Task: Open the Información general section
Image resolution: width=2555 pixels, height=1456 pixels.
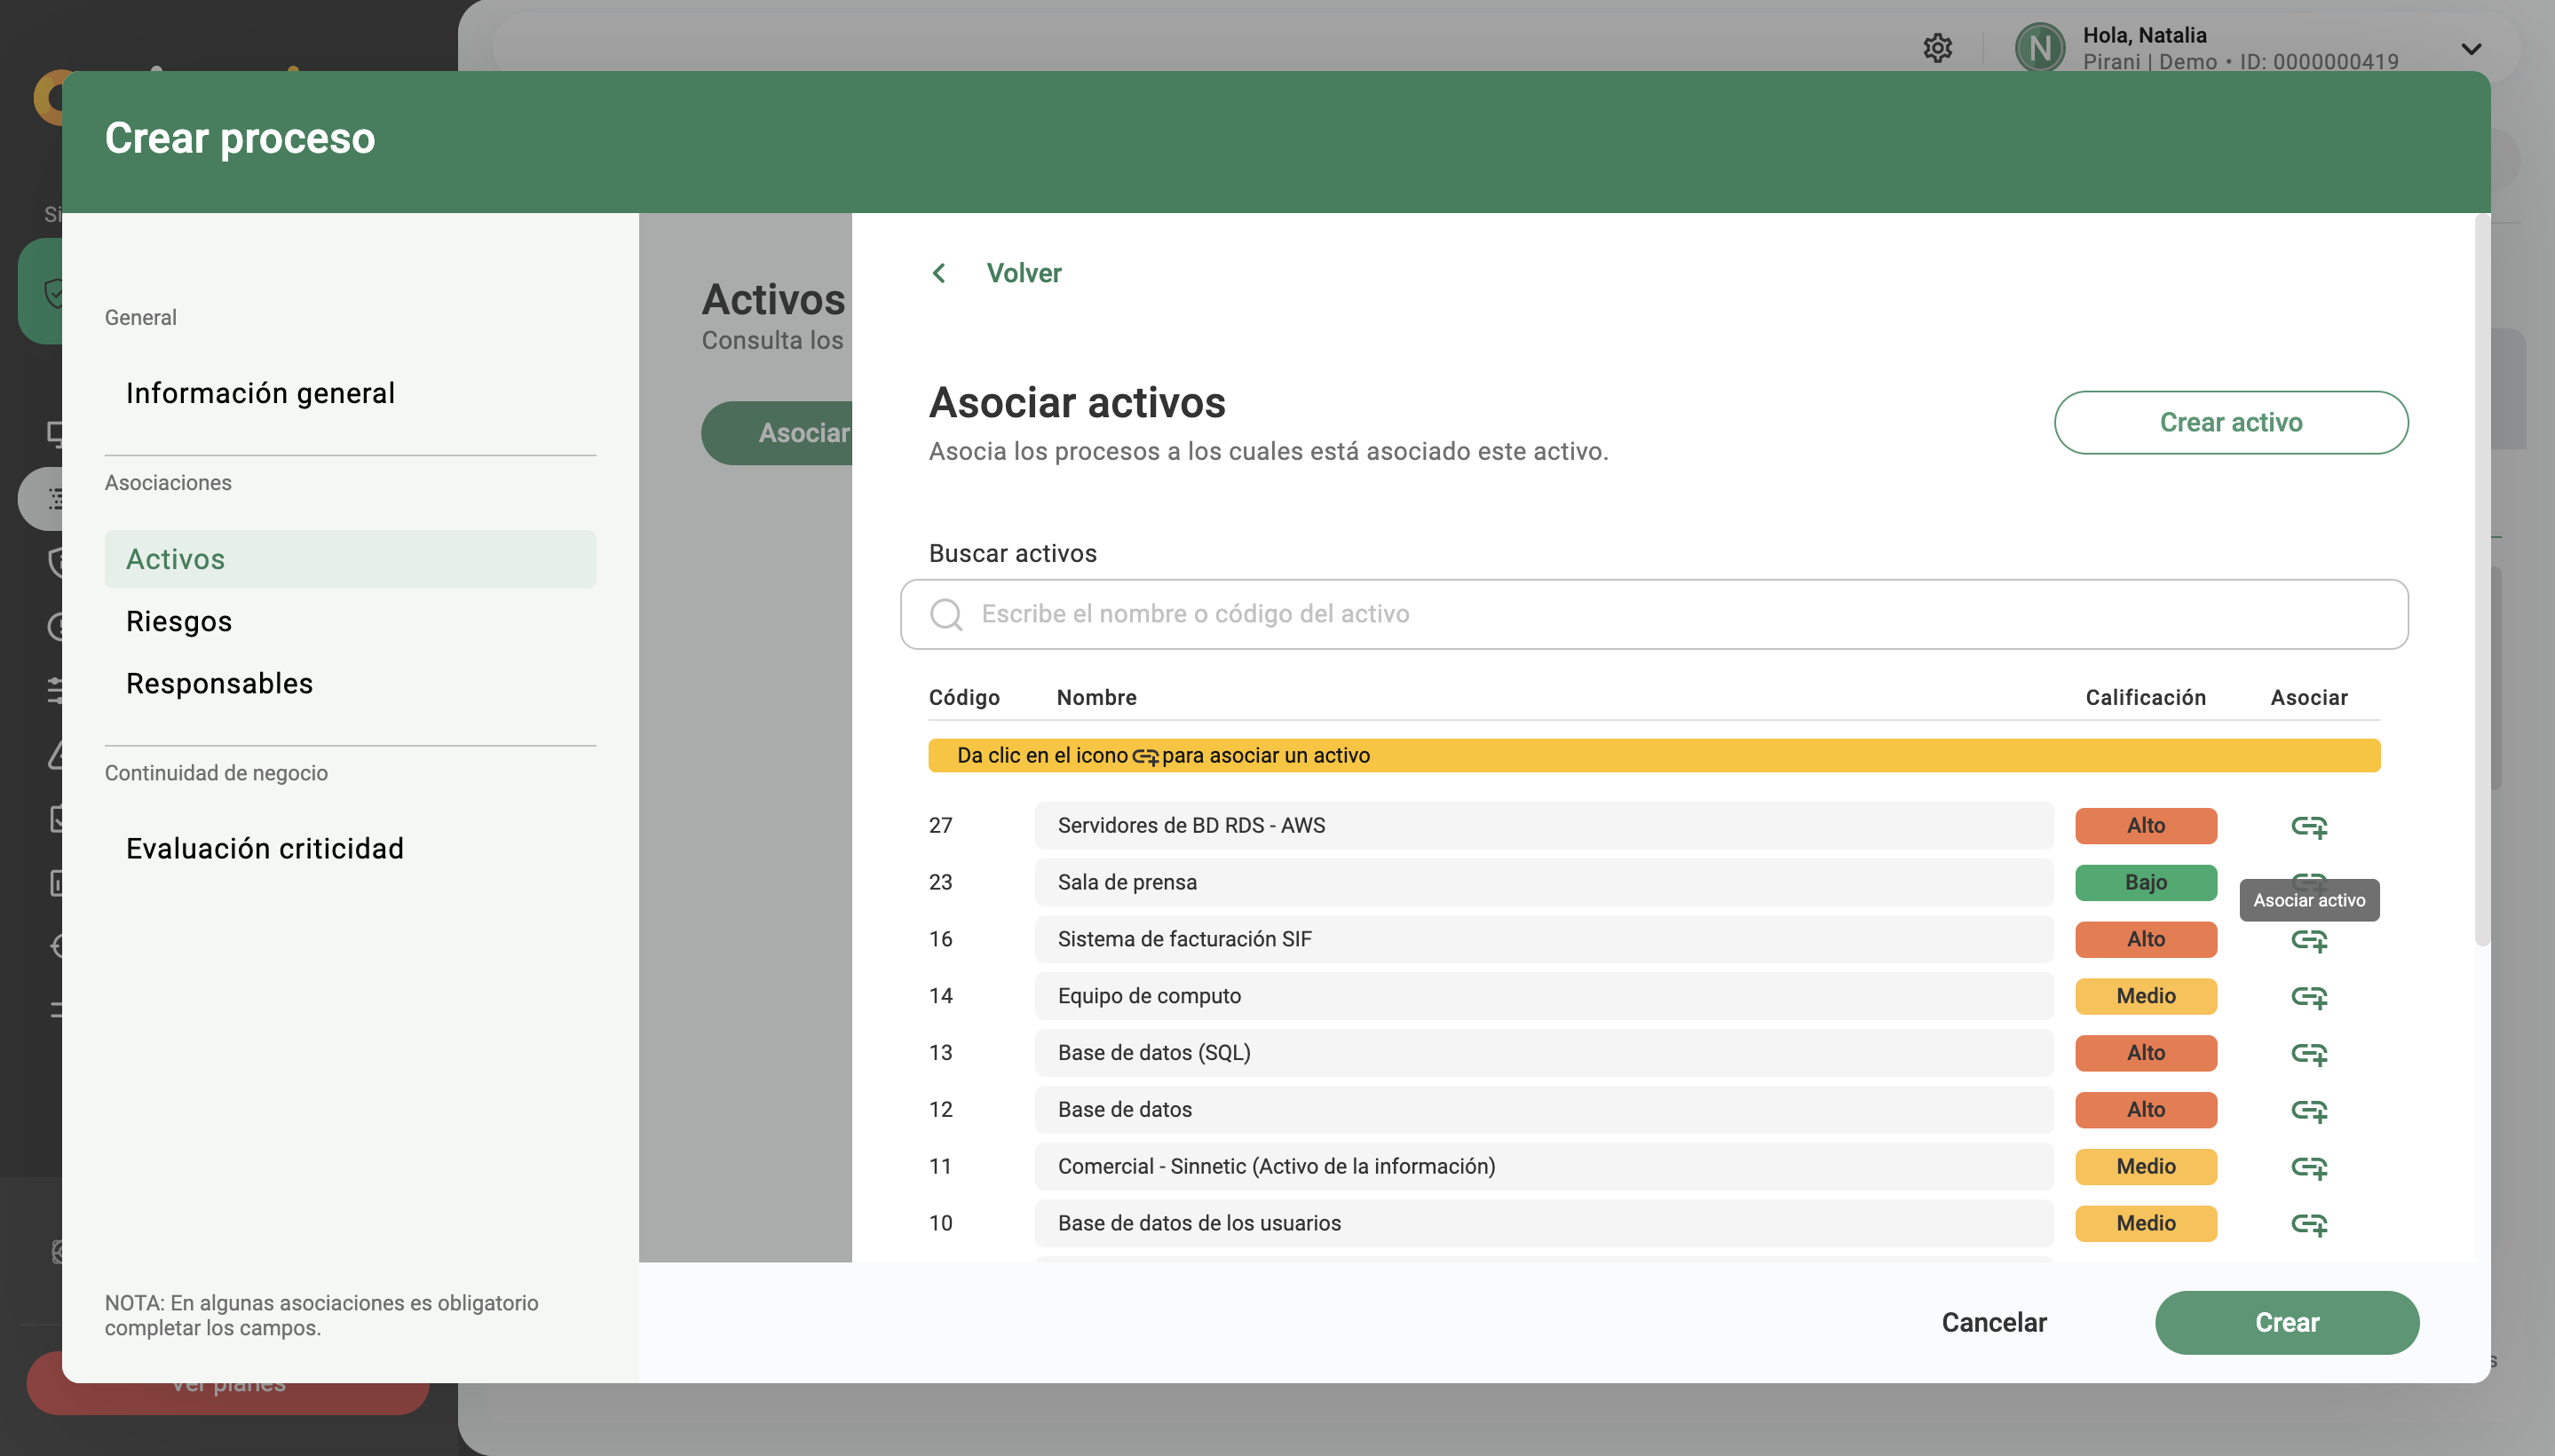Action: pyautogui.click(x=260, y=393)
